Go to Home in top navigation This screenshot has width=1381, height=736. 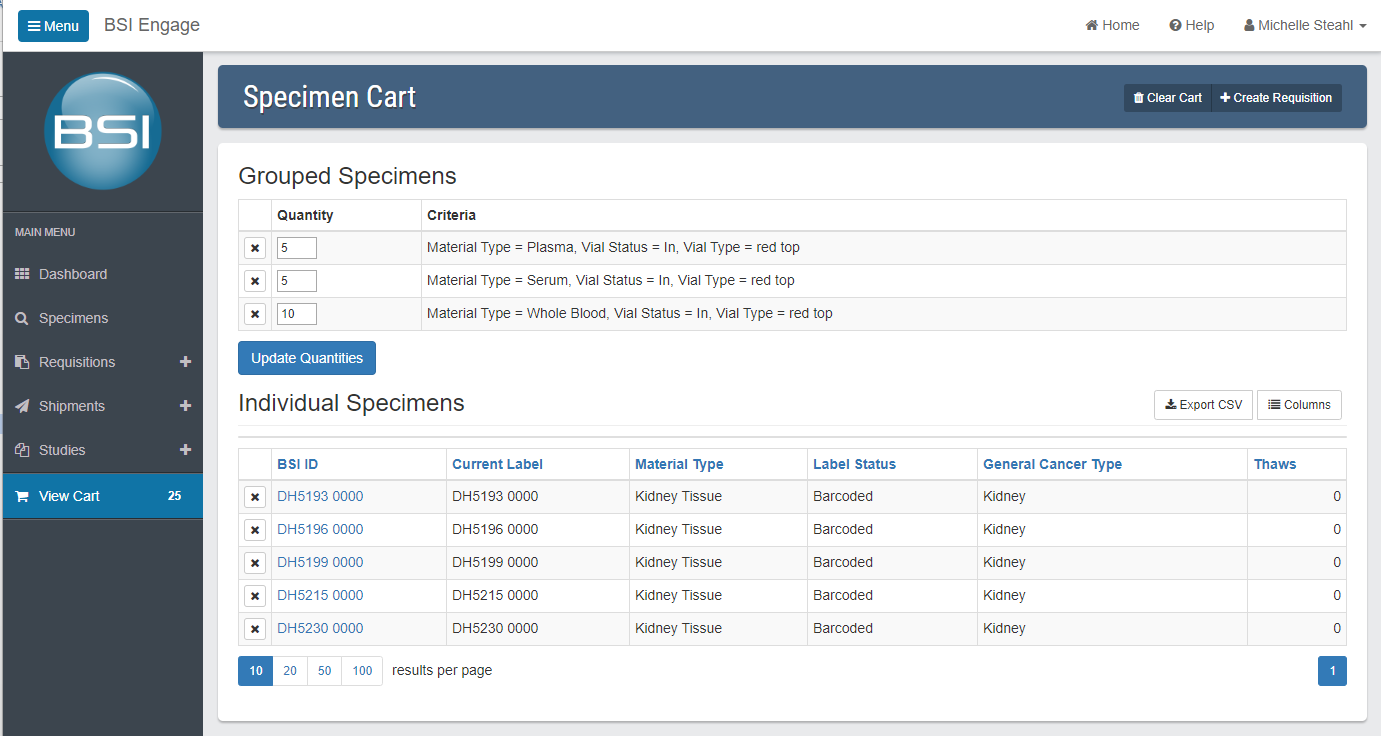click(1112, 26)
